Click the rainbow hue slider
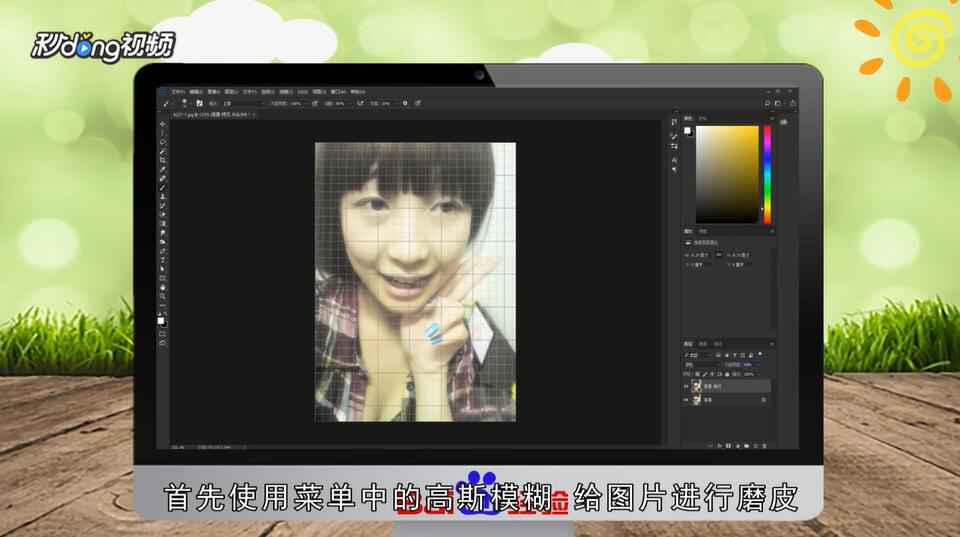The height and width of the screenshot is (537, 960). point(767,175)
